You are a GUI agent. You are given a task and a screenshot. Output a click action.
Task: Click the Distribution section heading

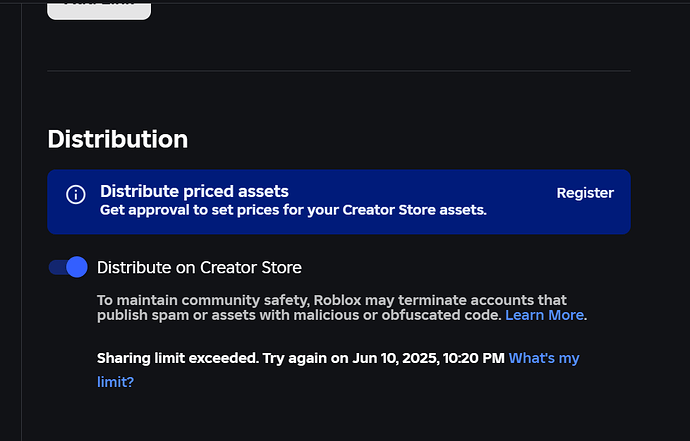click(x=117, y=139)
